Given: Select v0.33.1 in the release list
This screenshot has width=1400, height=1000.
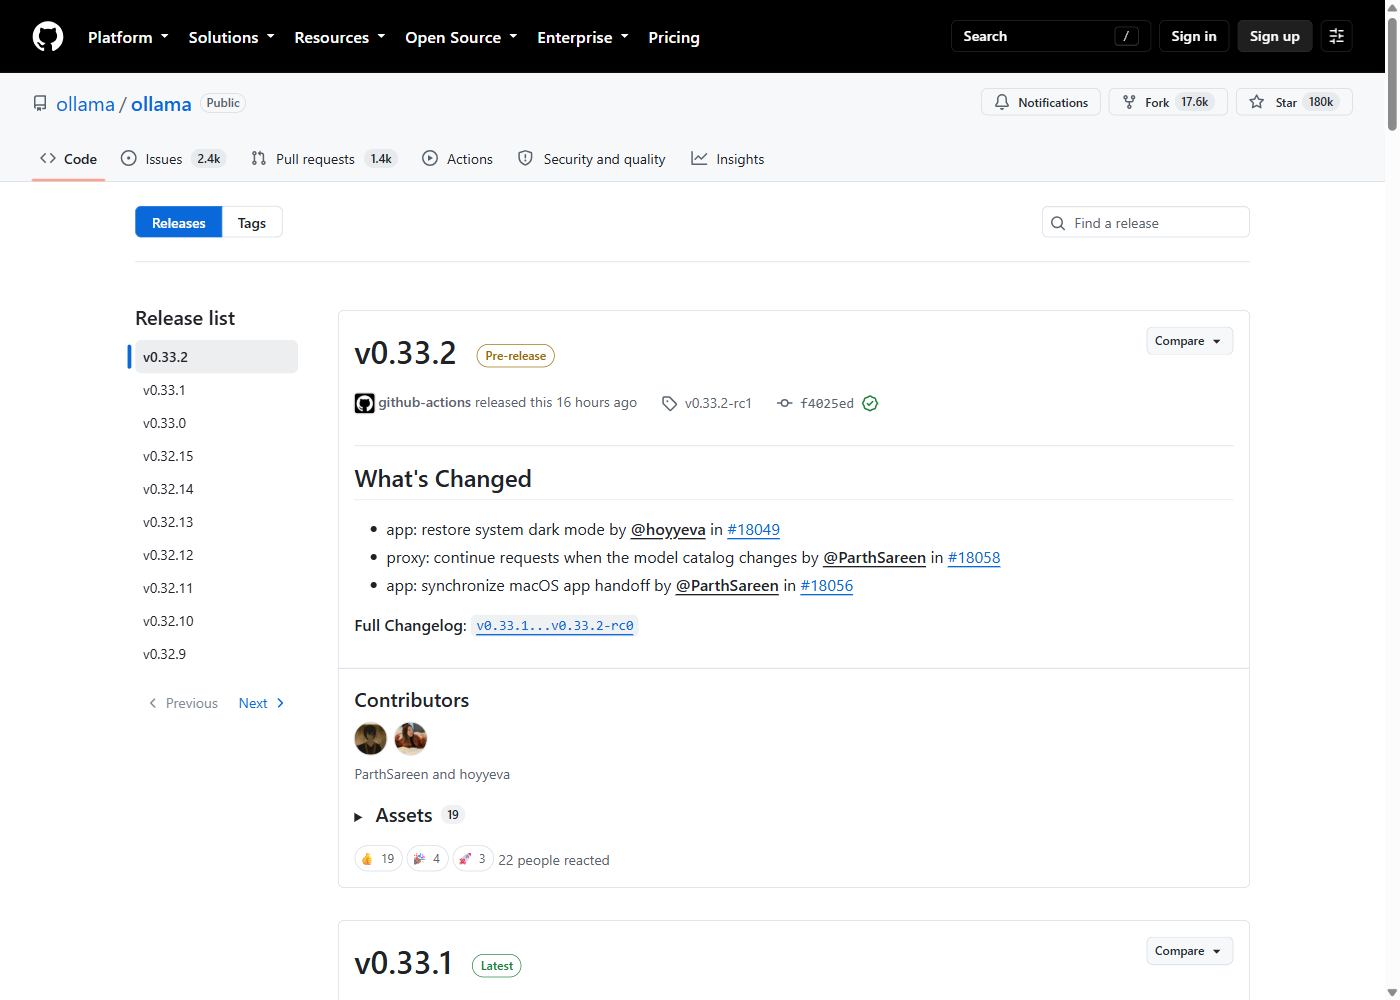Looking at the screenshot, I should (216, 390).
